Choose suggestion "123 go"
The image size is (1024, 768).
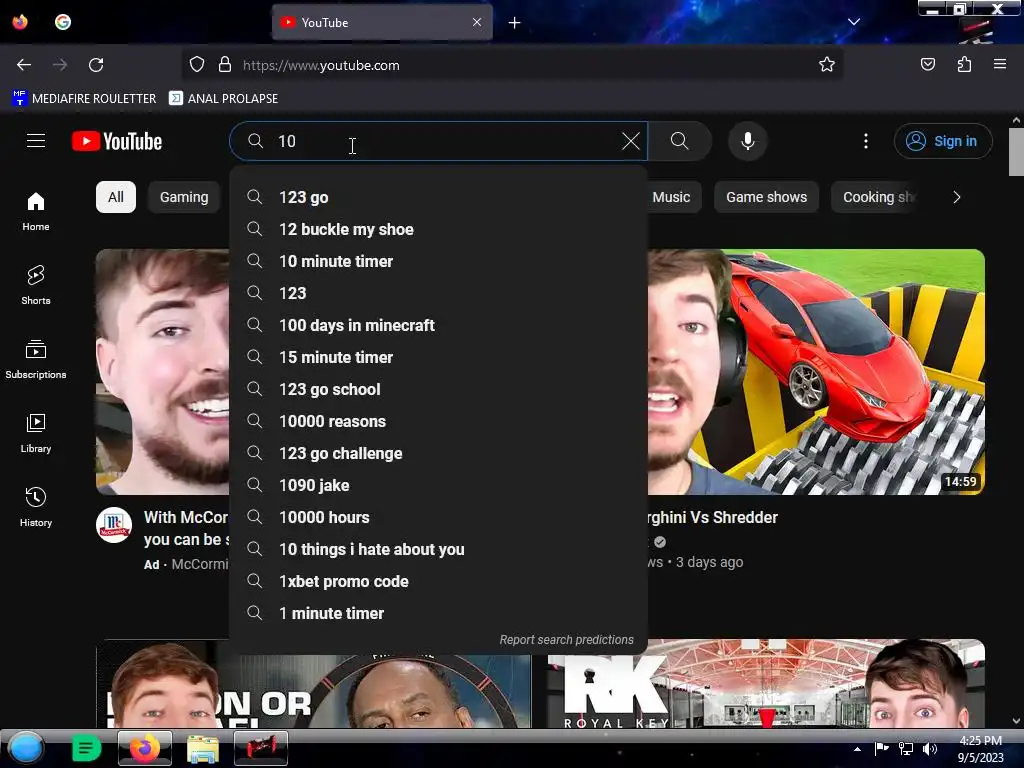click(x=438, y=197)
